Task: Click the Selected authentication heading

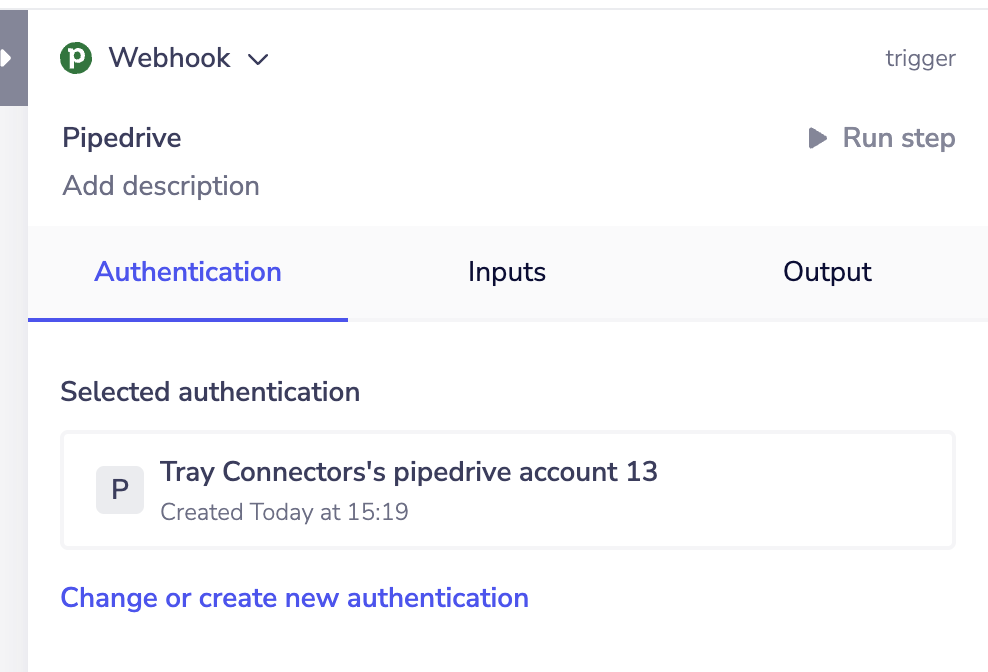Action: pos(210,391)
